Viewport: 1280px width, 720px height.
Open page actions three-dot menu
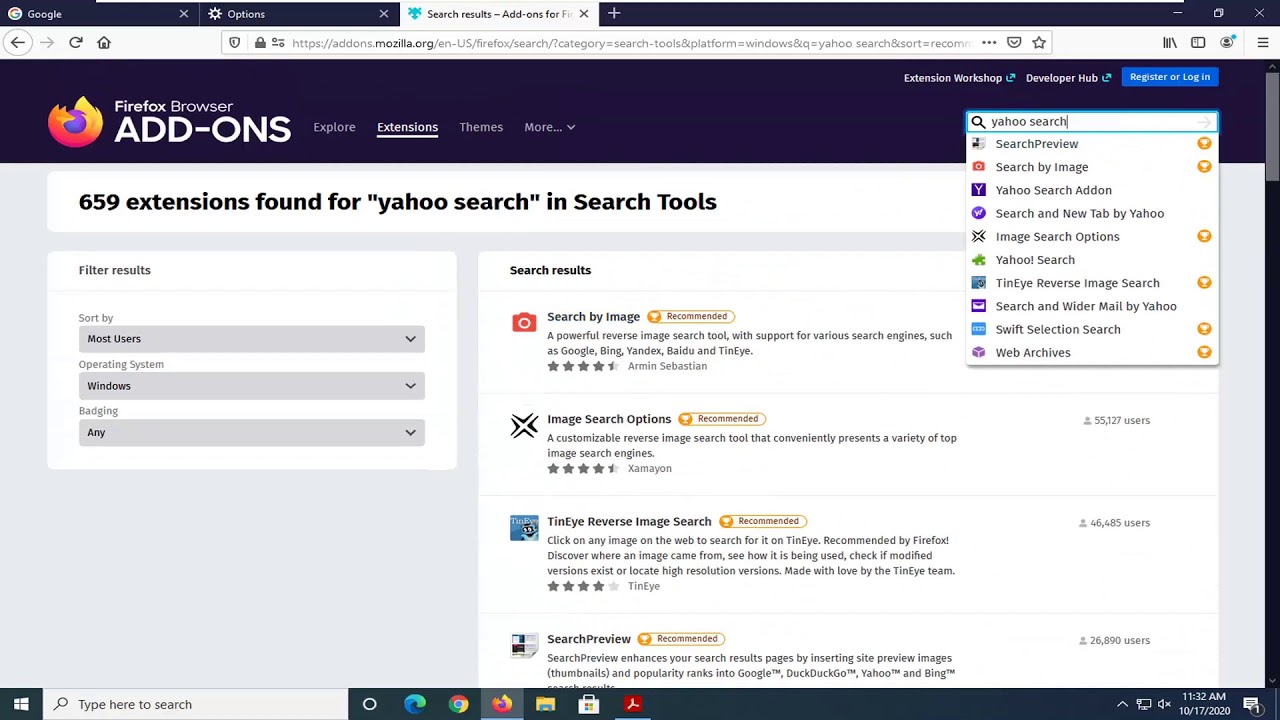(989, 43)
